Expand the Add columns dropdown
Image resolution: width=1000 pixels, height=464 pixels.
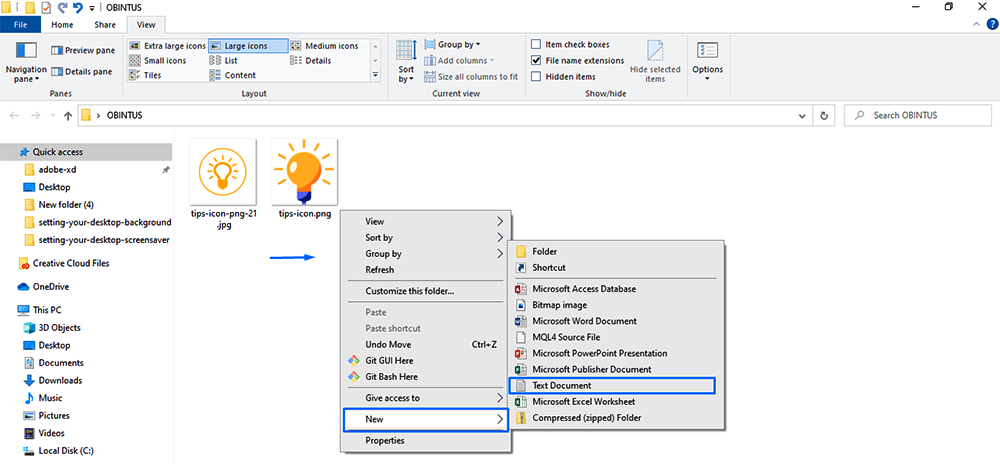pos(462,61)
